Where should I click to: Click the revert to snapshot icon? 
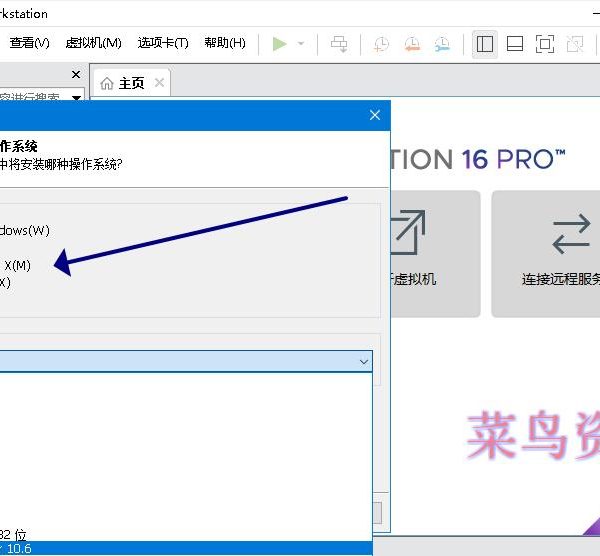(411, 43)
